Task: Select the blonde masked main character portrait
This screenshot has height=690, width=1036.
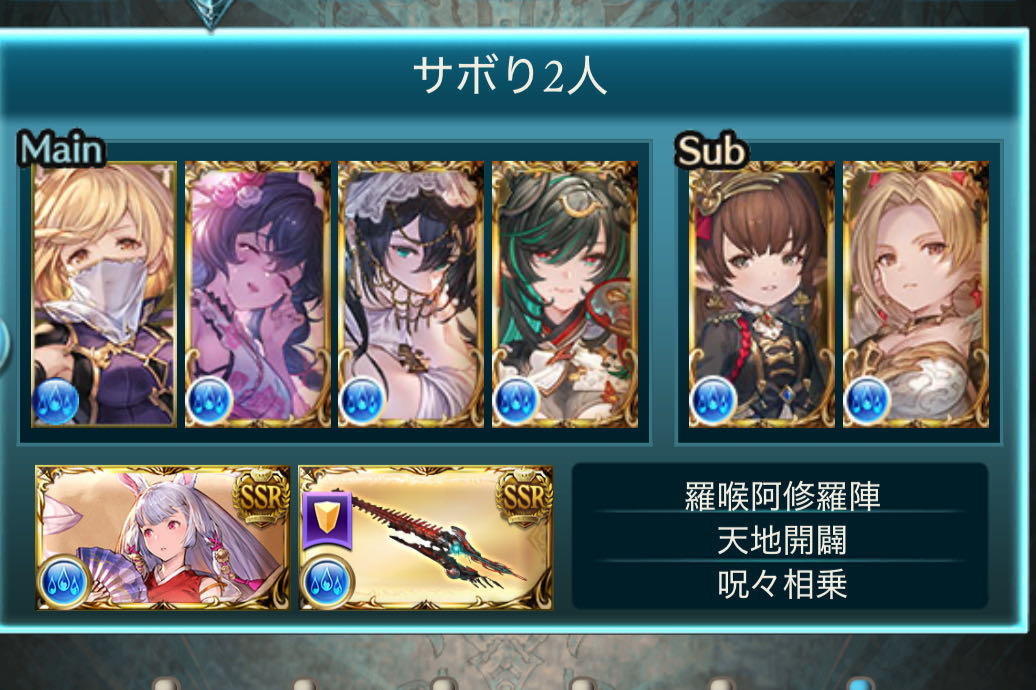Action: 104,294
